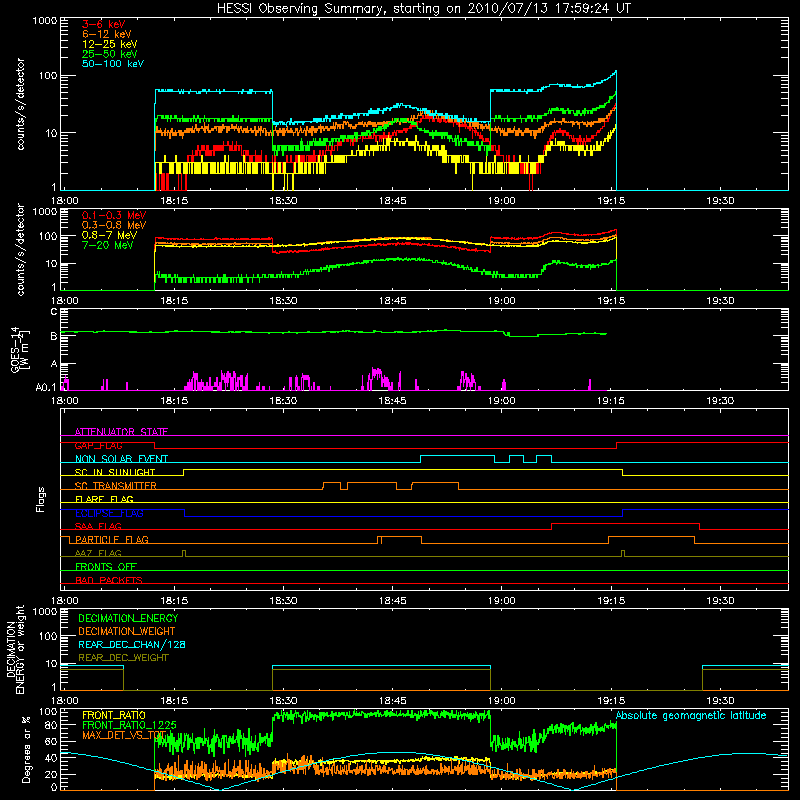Image resolution: width=800 pixels, height=800 pixels.
Task: Click 19:30 tick under decimation plot
Action: 720,701
